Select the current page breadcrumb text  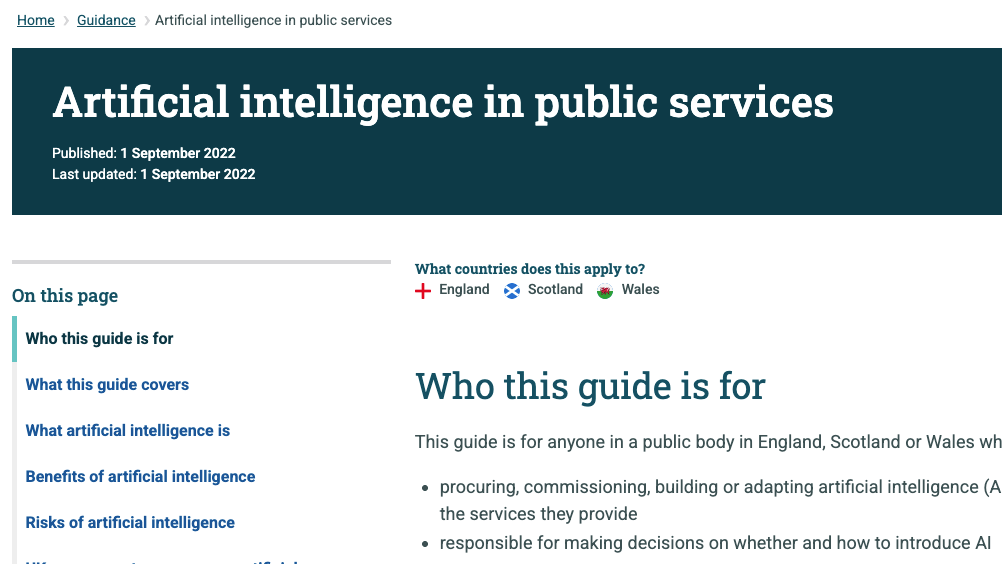(273, 20)
